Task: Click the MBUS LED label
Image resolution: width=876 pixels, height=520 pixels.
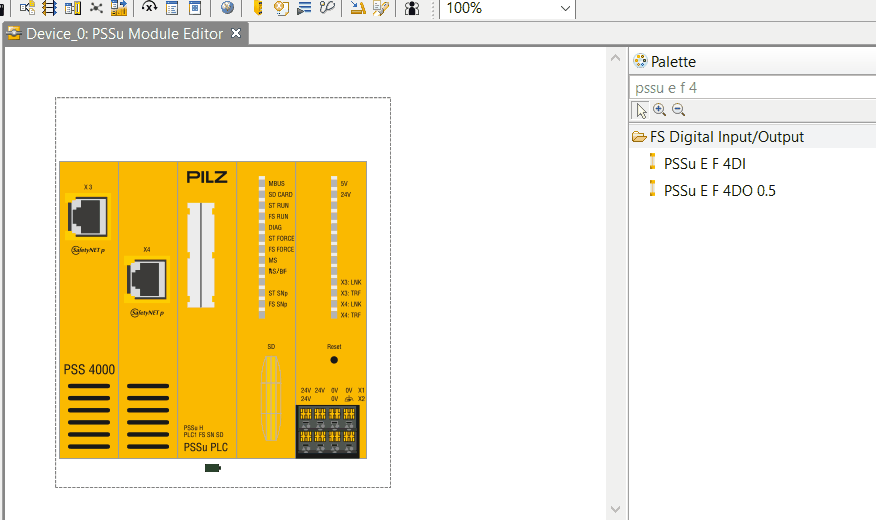Action: point(277,184)
